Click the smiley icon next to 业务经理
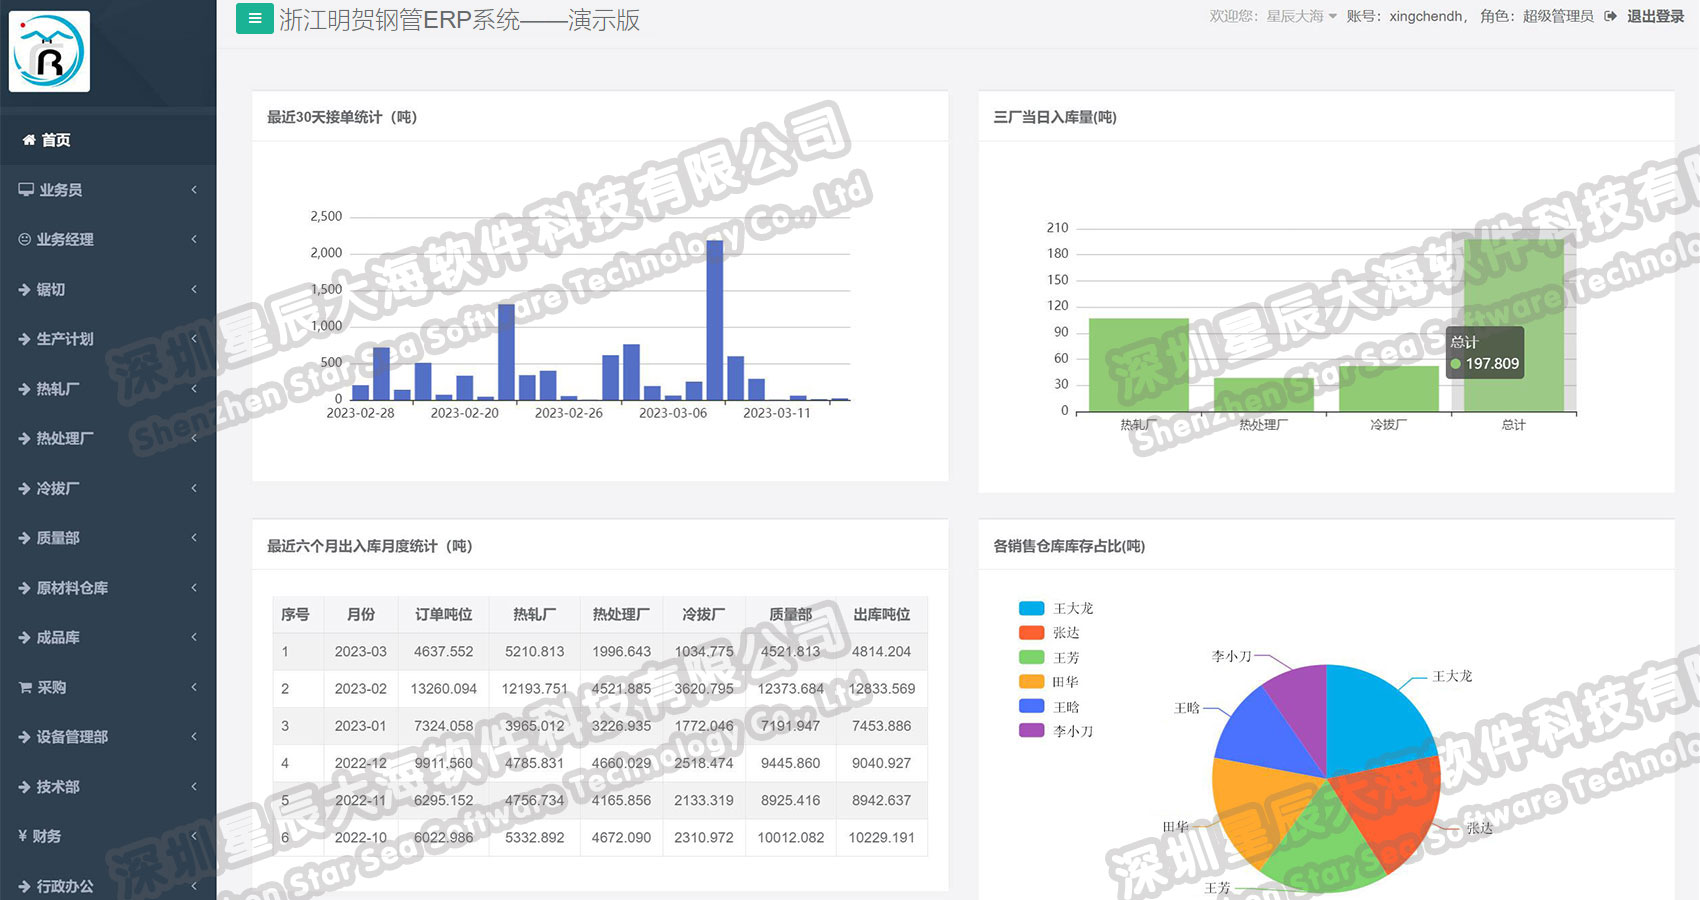The width and height of the screenshot is (1700, 900). tap(25, 239)
